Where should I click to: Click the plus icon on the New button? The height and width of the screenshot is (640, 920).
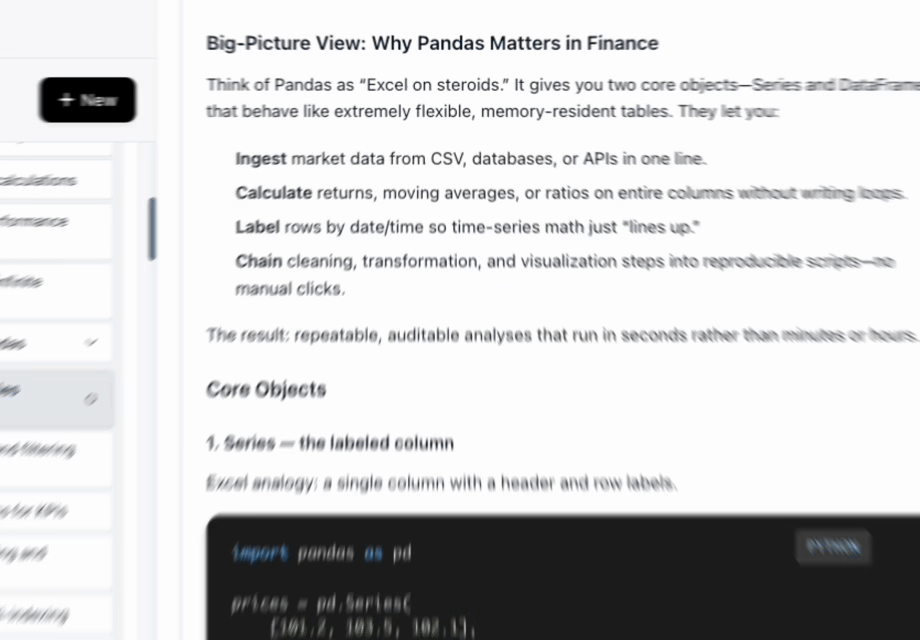(x=67, y=100)
